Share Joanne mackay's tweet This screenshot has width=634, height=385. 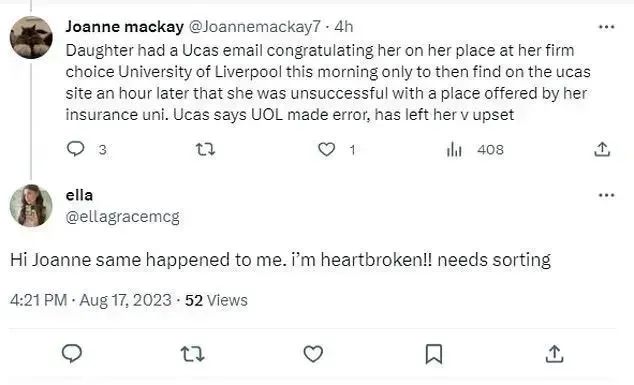point(602,149)
